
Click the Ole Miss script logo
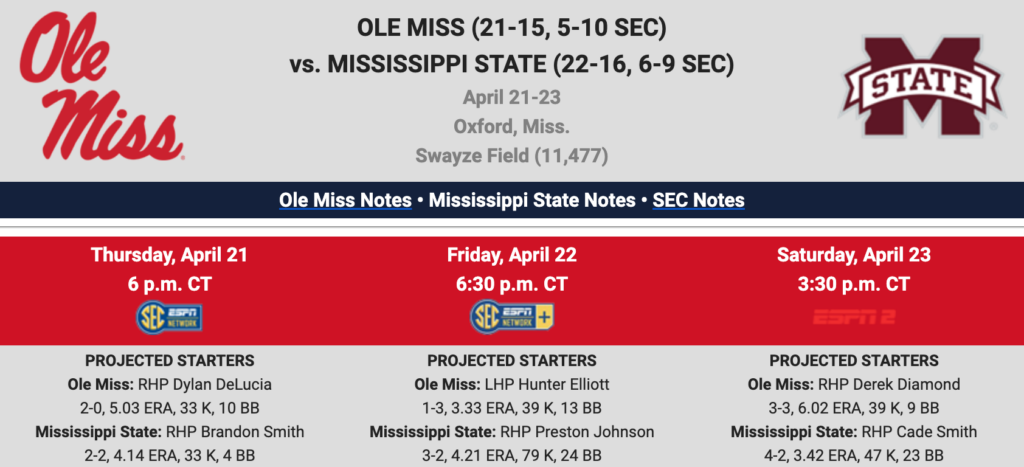click(x=101, y=86)
